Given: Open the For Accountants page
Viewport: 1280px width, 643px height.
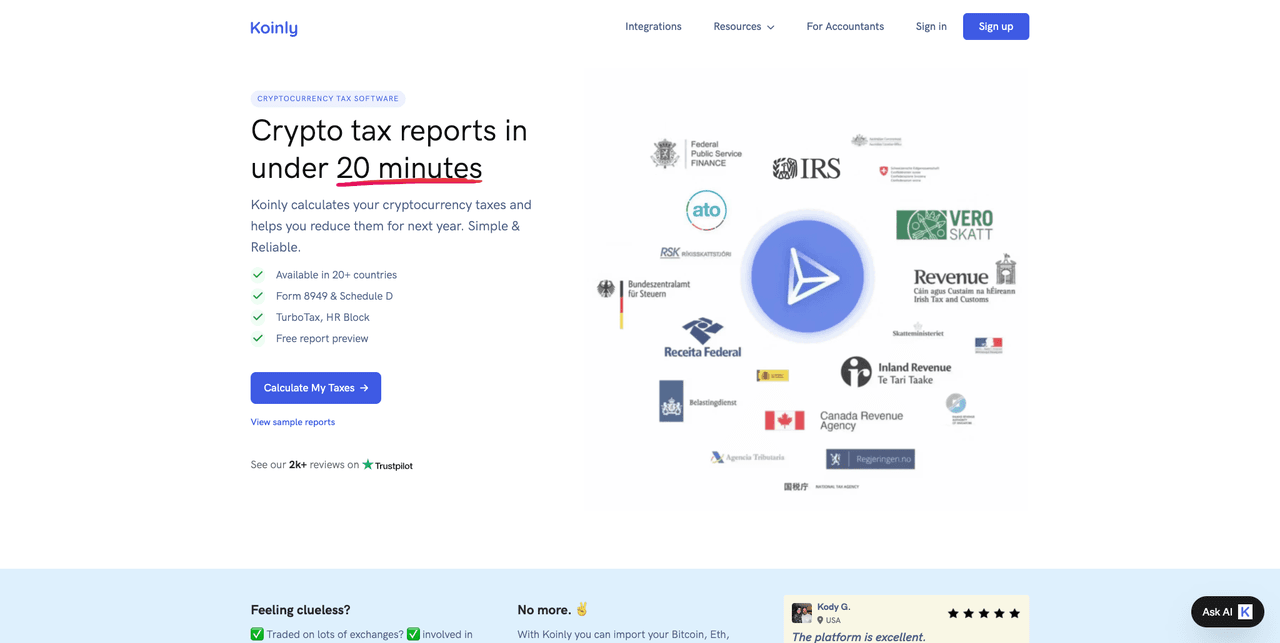Looking at the screenshot, I should (x=845, y=27).
